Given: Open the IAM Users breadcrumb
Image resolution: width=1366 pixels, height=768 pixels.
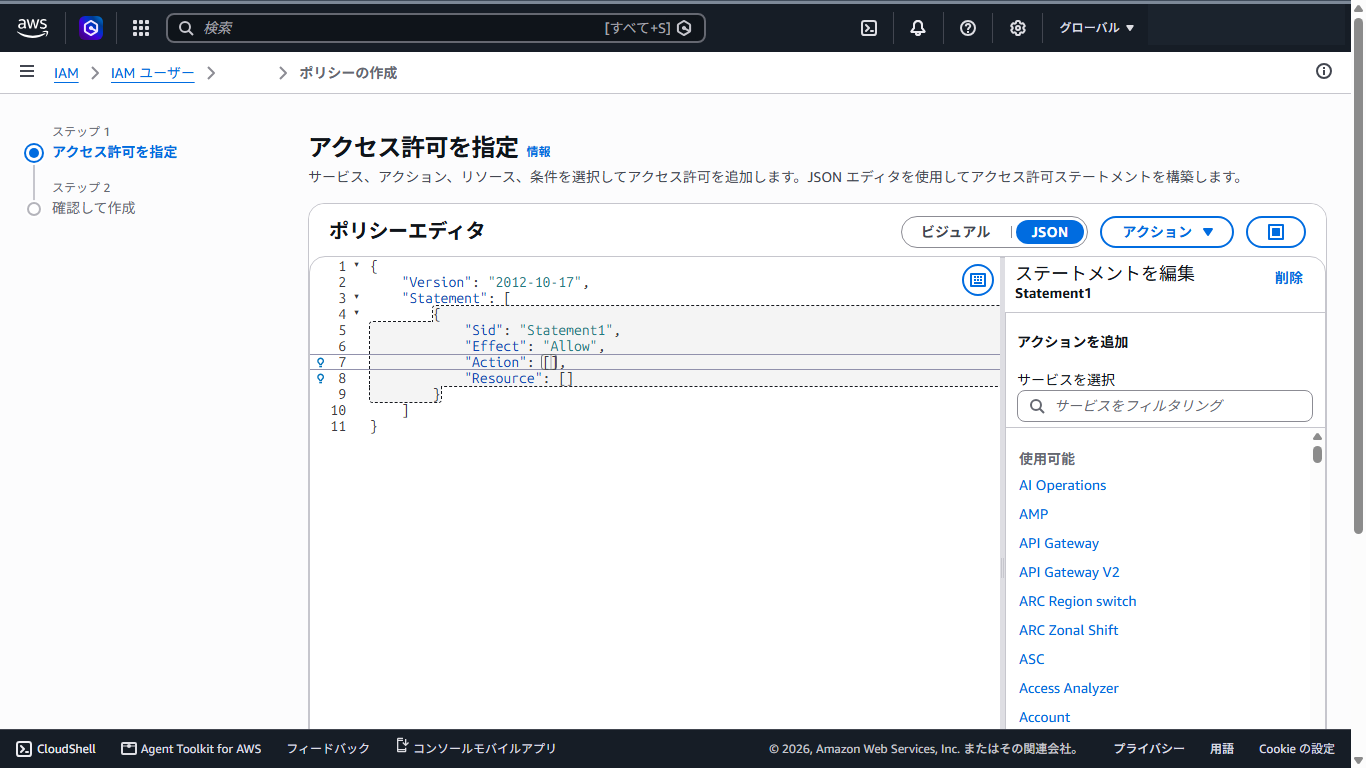Looking at the screenshot, I should pos(152,73).
